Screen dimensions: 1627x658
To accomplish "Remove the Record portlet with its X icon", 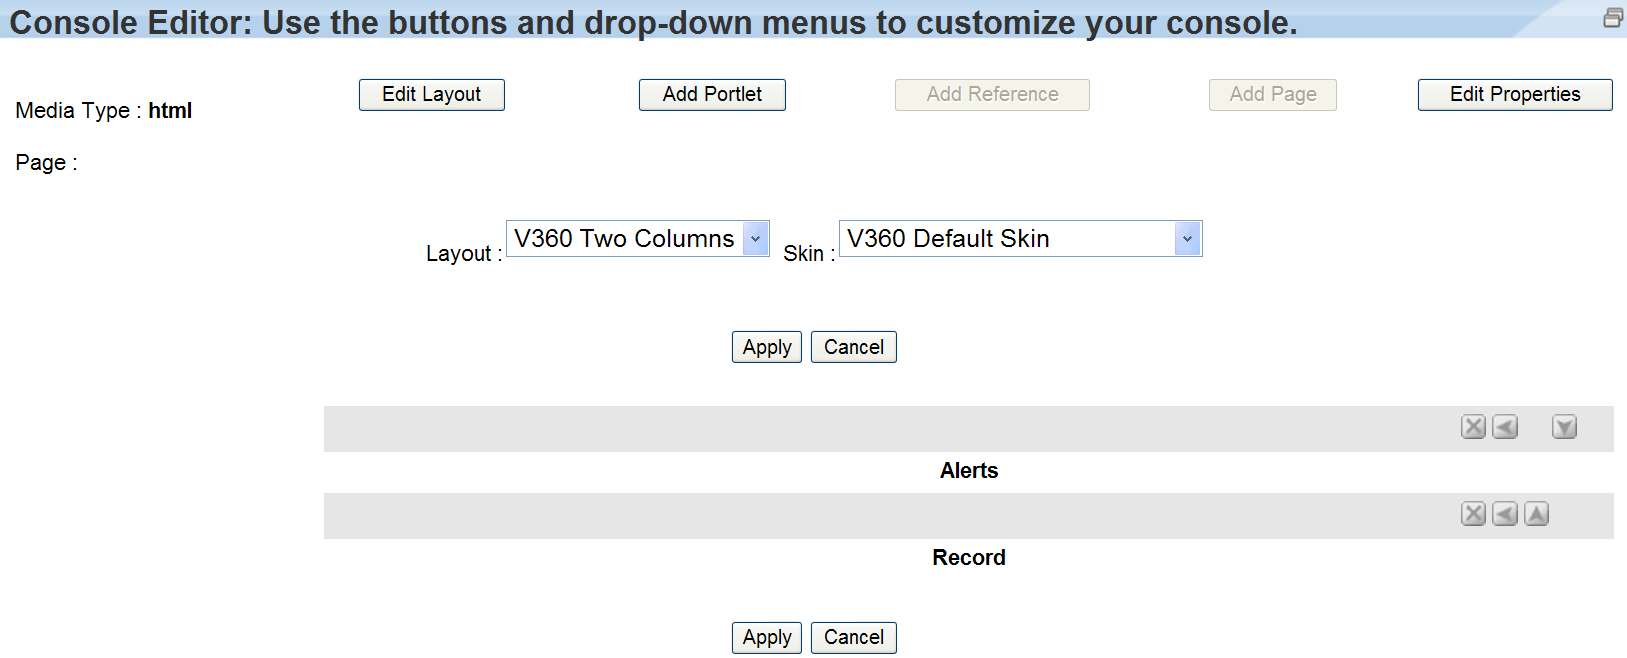I will [x=1473, y=514].
